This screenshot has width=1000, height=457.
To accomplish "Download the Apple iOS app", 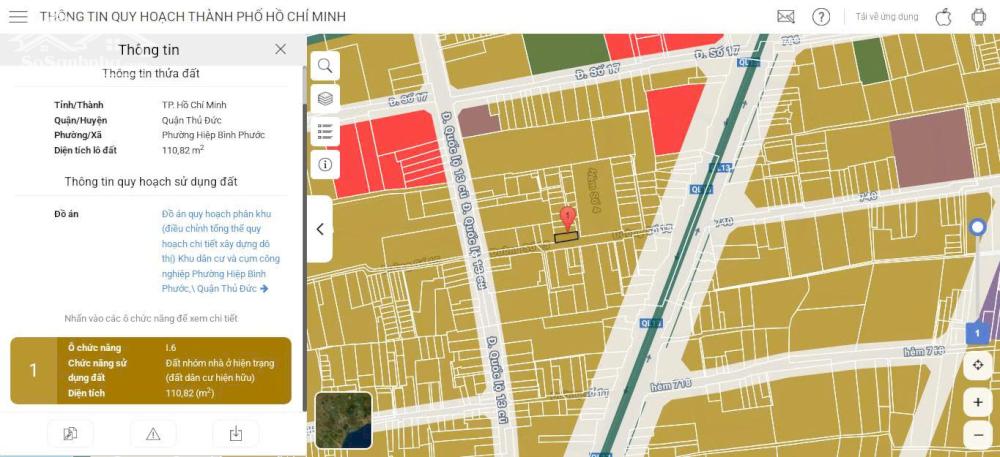I will (x=942, y=17).
